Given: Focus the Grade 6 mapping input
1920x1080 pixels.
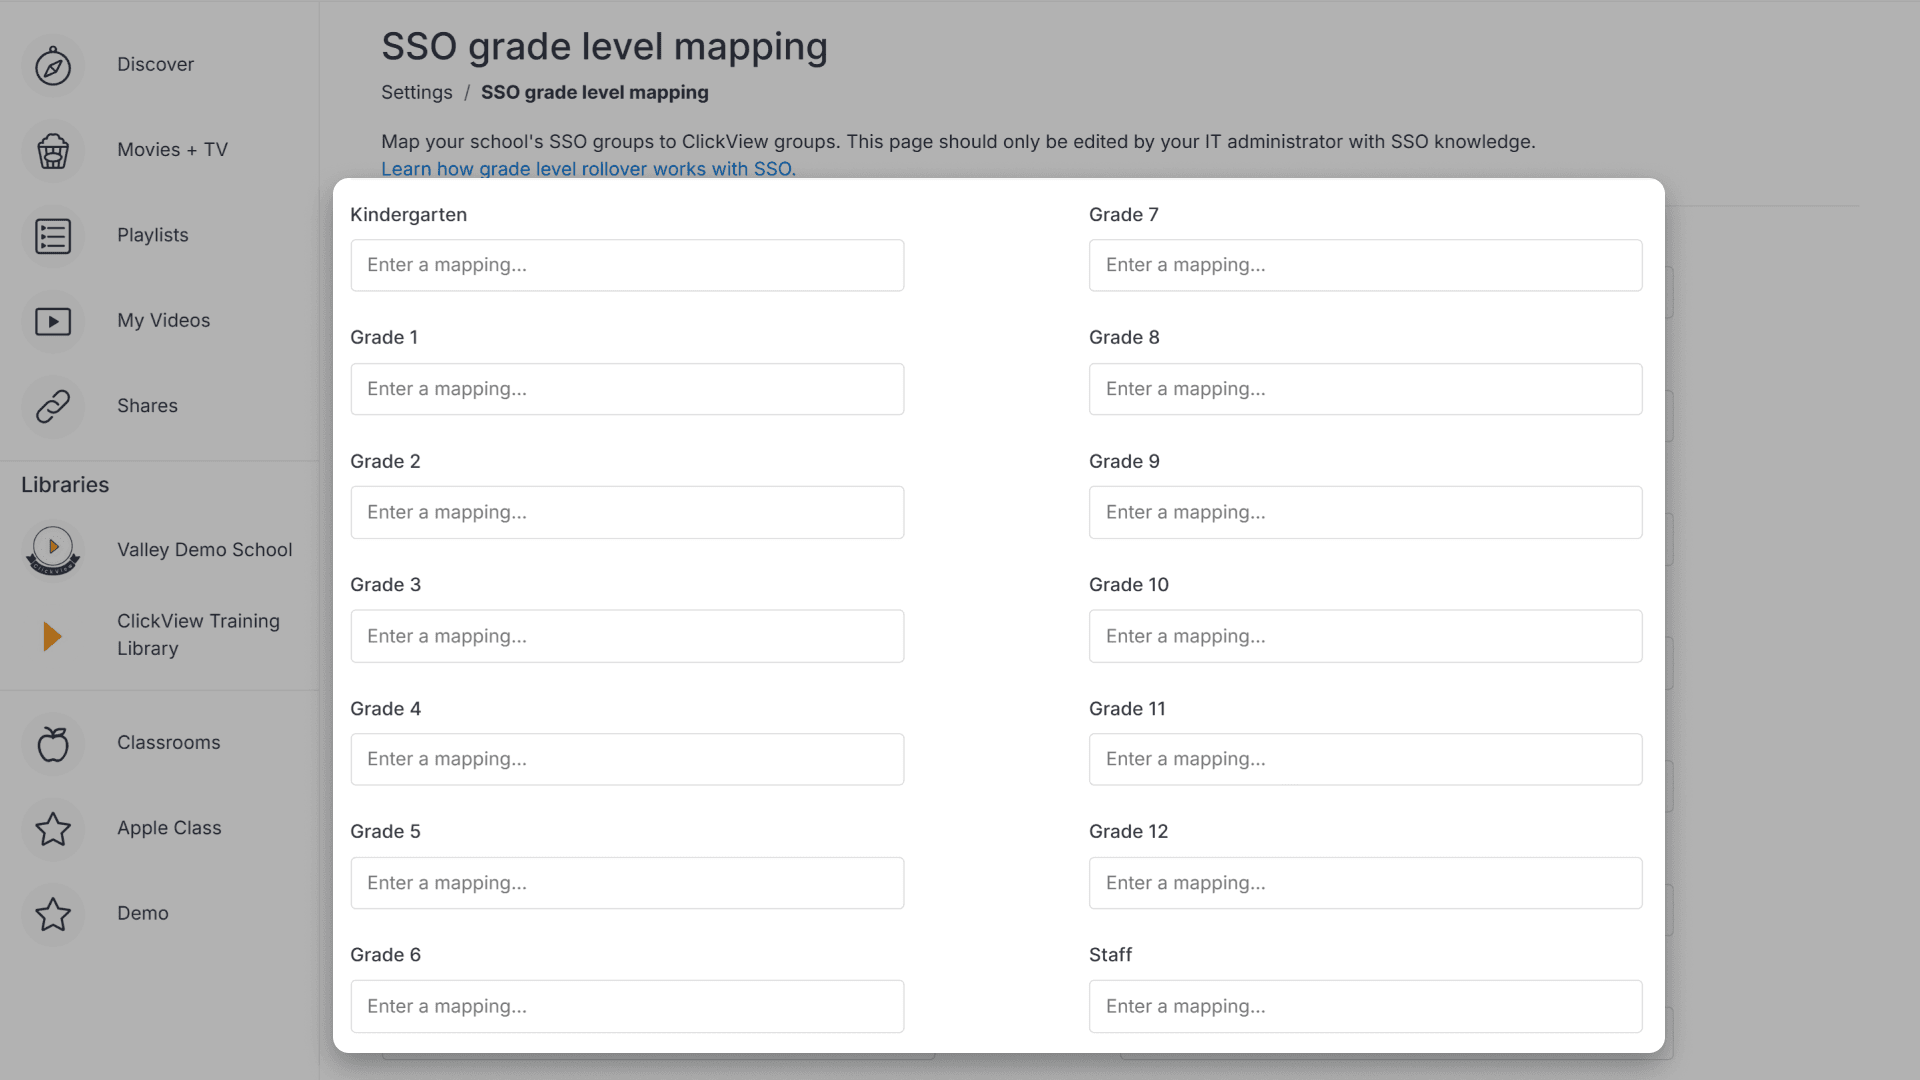Looking at the screenshot, I should click(627, 1006).
